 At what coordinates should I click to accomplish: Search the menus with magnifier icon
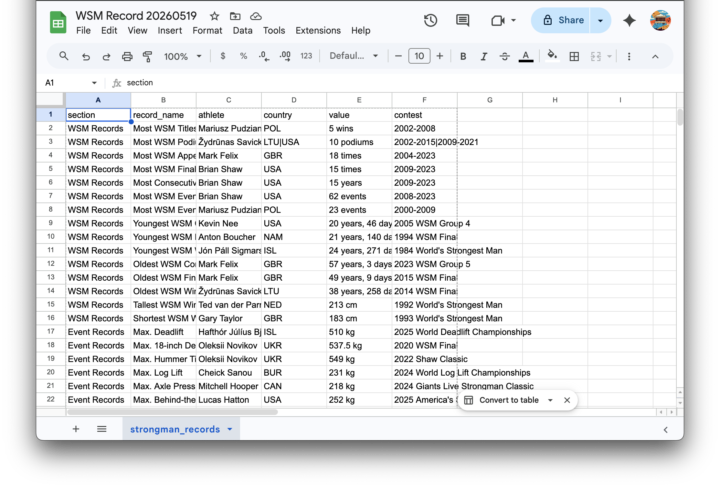(x=64, y=56)
